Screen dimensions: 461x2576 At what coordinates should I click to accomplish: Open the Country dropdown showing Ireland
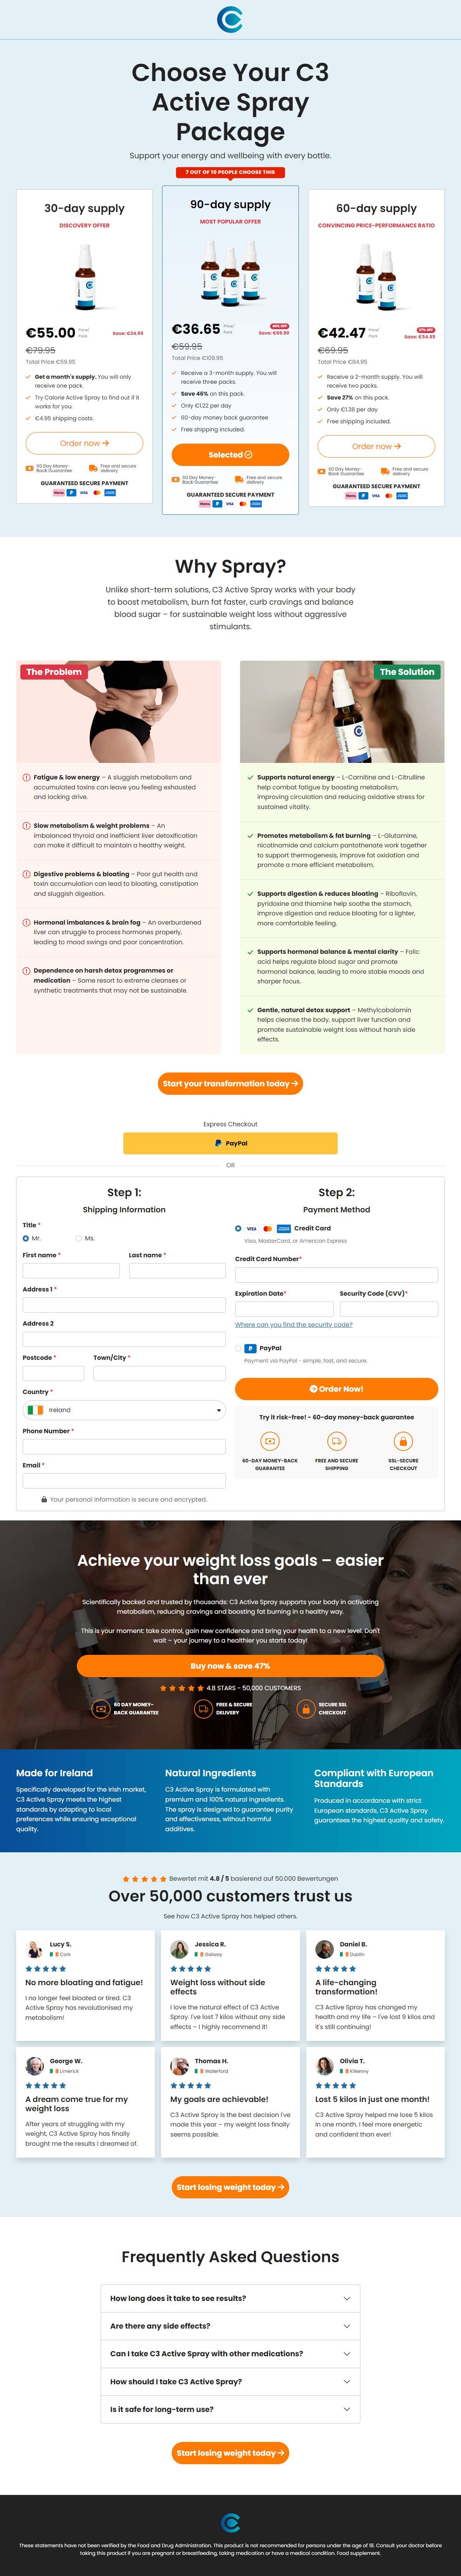point(124,1410)
